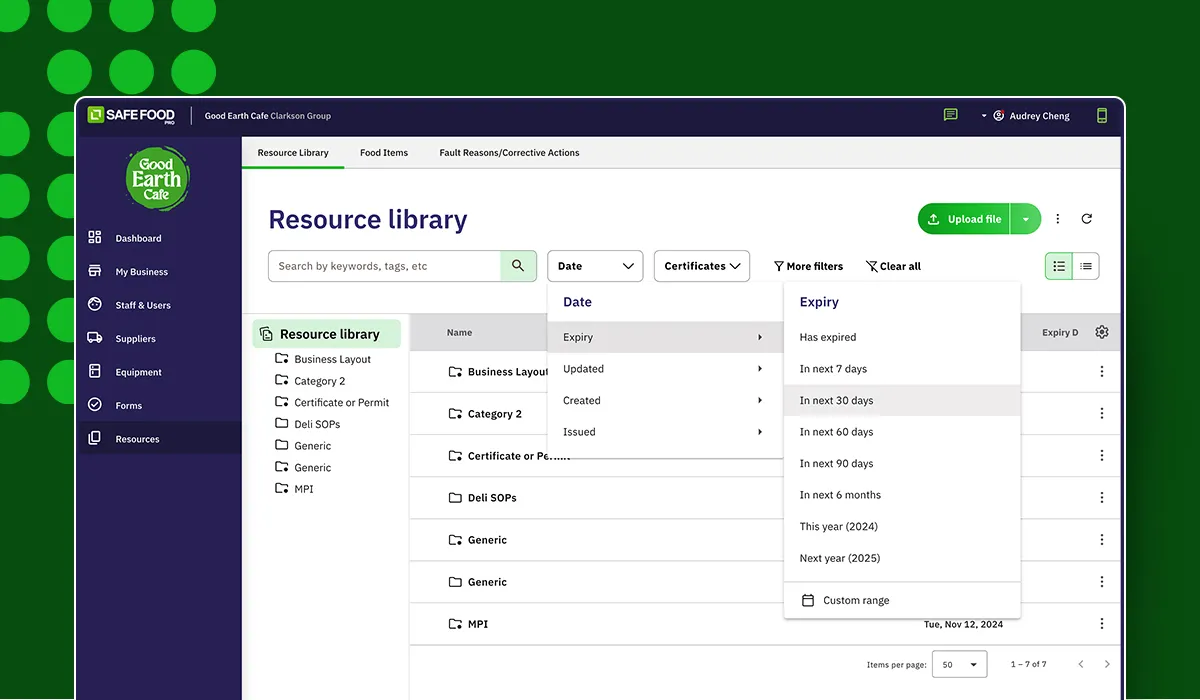Open row options for Deli SOPs
This screenshot has height=700, width=1200.
(1102, 497)
